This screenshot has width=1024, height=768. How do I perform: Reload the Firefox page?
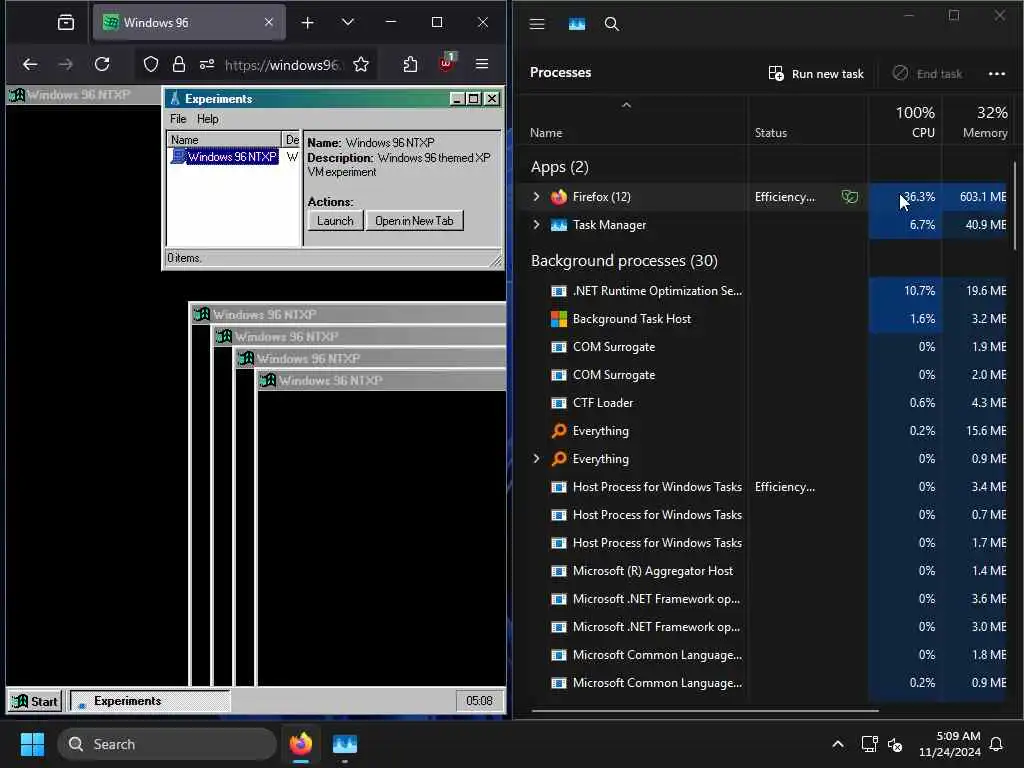click(x=102, y=64)
